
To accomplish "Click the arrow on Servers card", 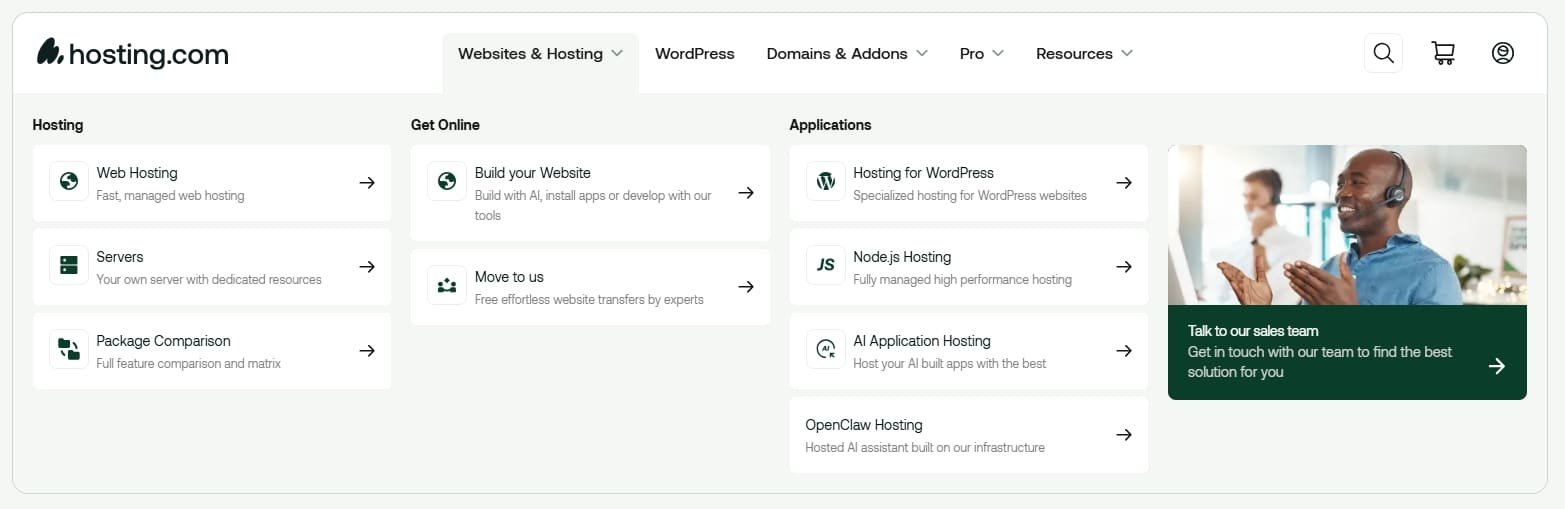I will coord(367,267).
